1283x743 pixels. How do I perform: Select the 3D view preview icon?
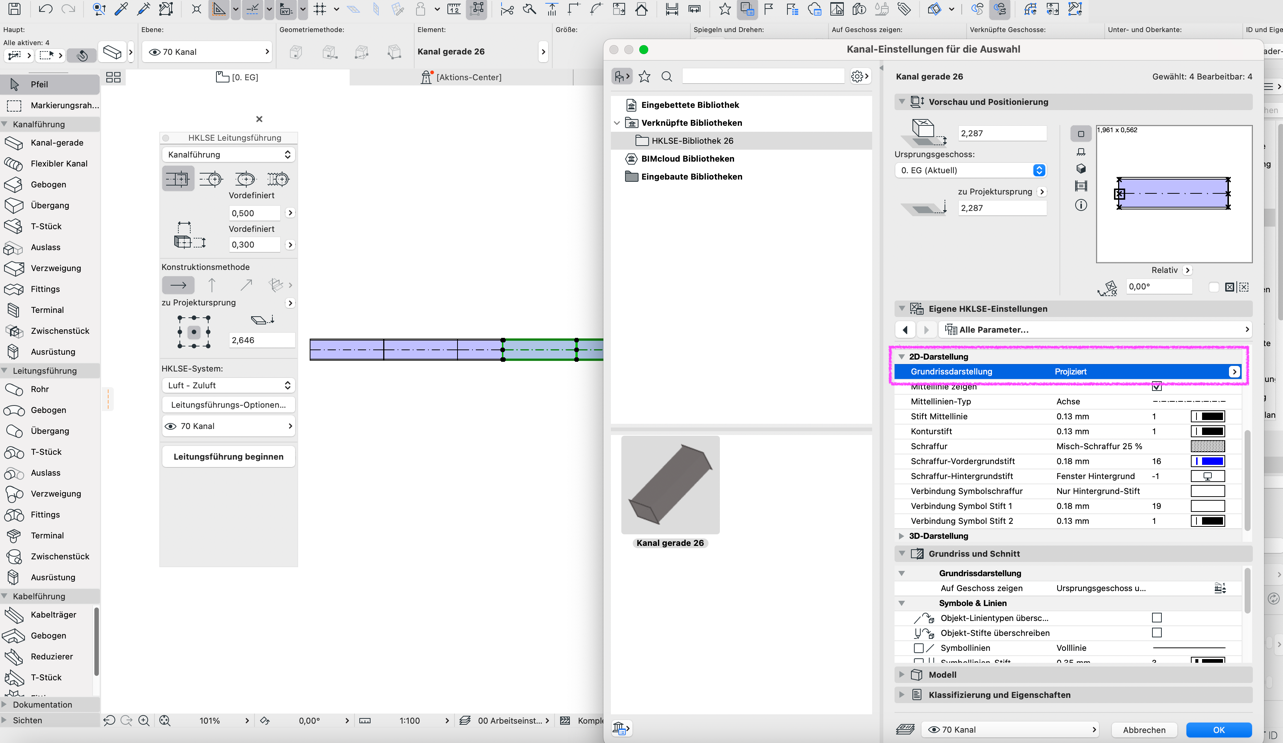click(1081, 169)
